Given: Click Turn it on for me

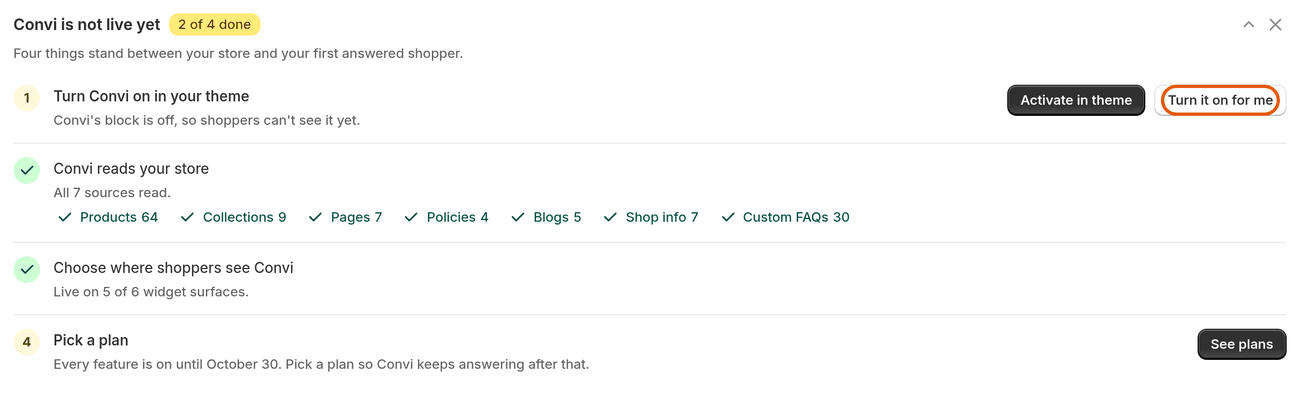Looking at the screenshot, I should point(1220,100).
